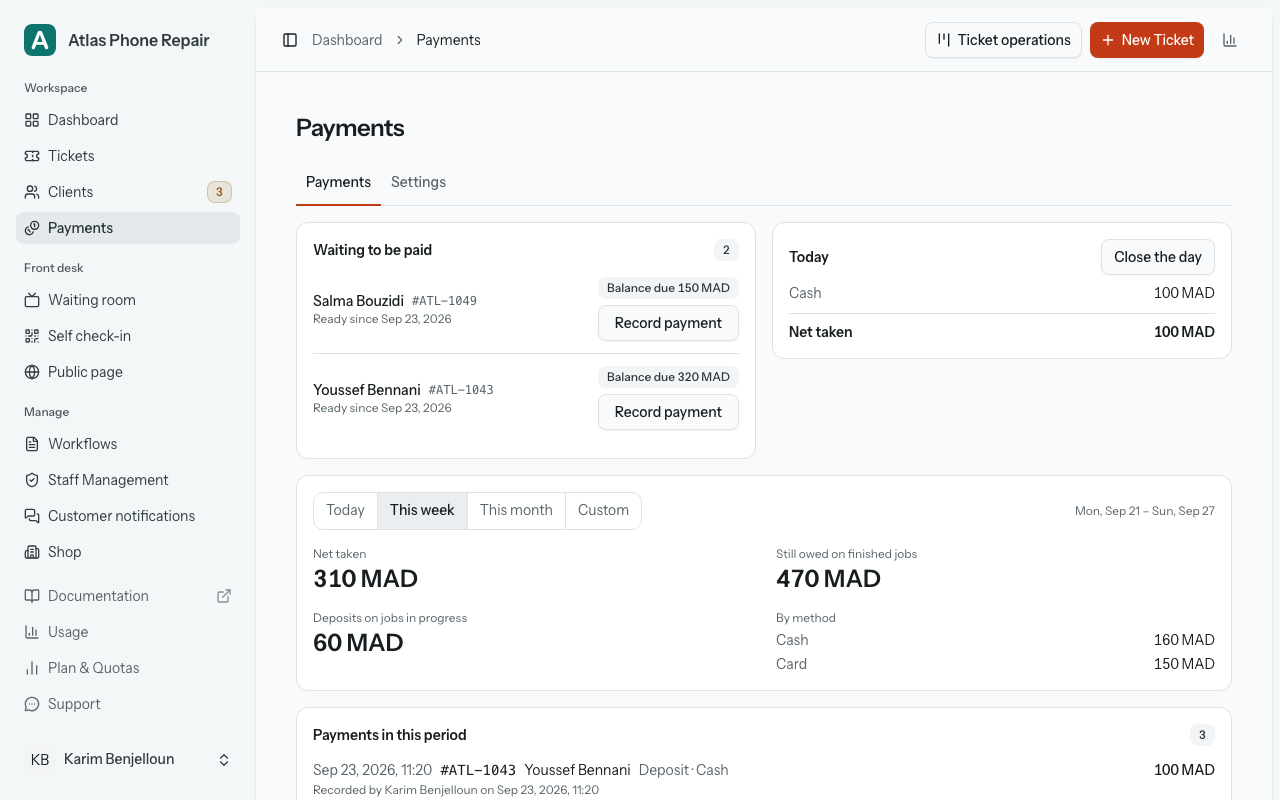Click the New Ticket button
The width and height of the screenshot is (1280, 800).
click(x=1147, y=40)
